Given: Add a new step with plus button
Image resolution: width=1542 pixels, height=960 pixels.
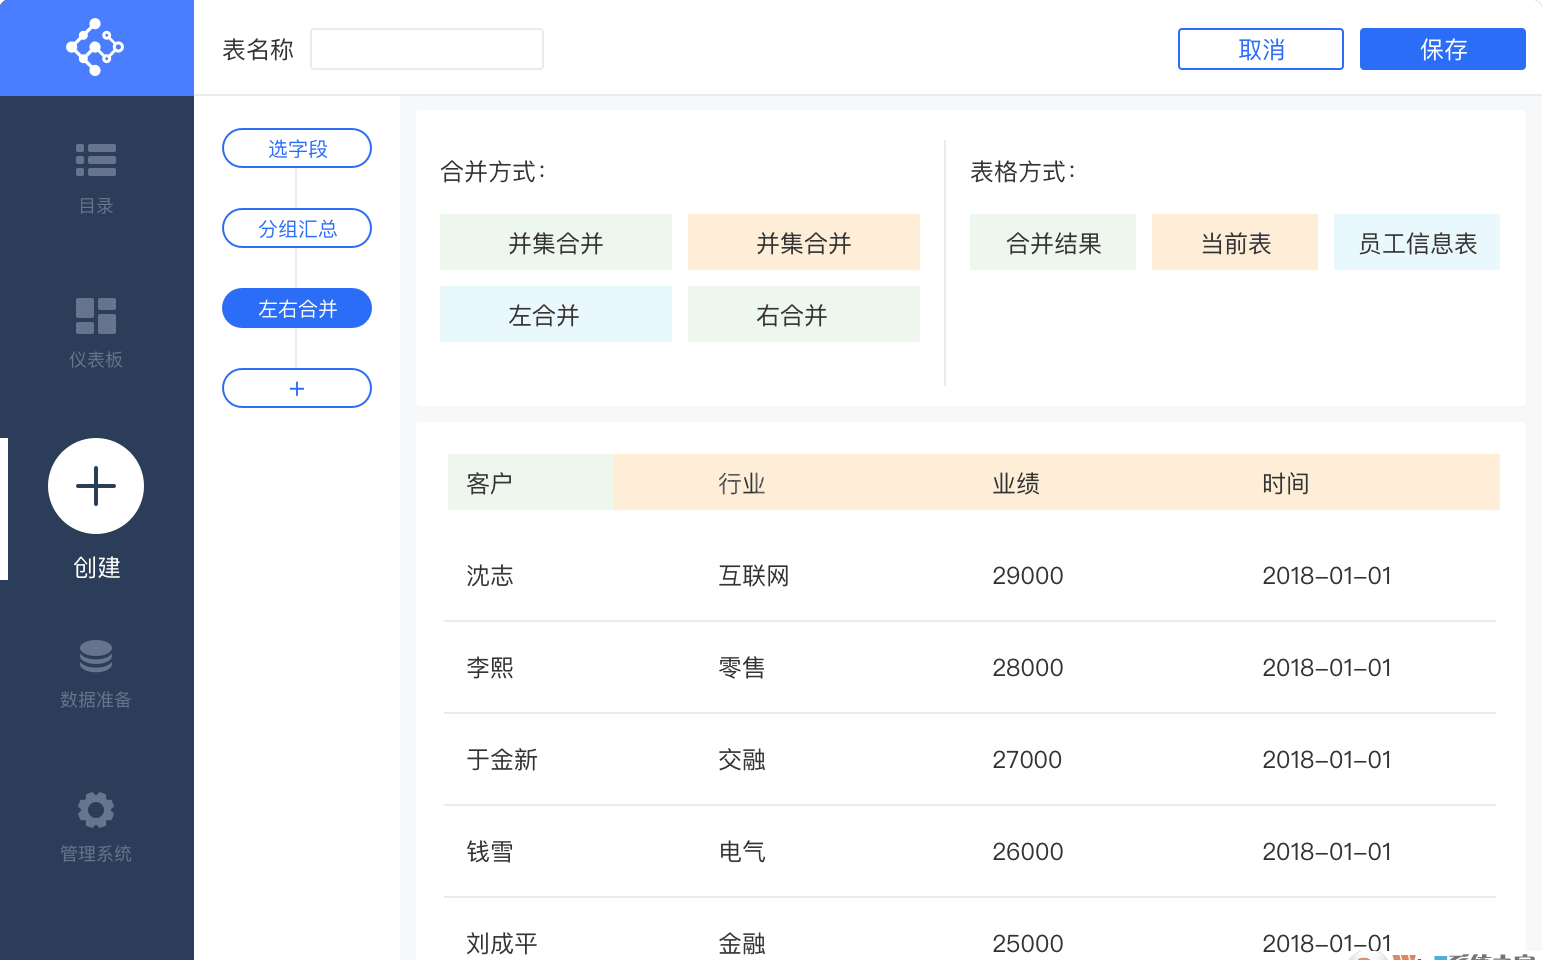Looking at the screenshot, I should tap(297, 388).
